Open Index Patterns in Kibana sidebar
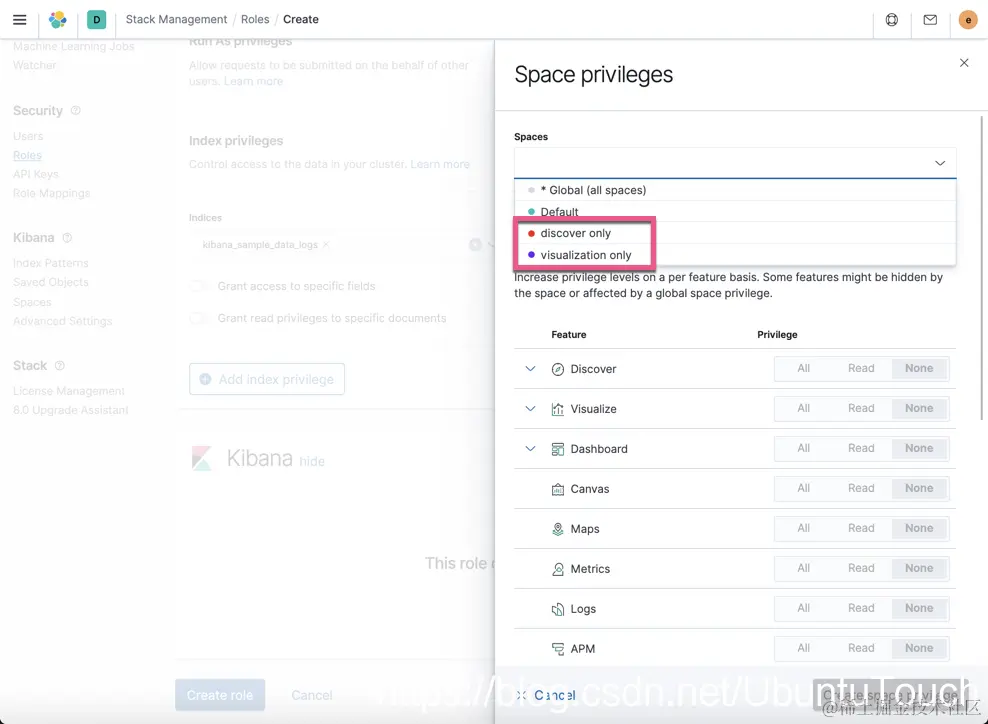 click(50, 263)
